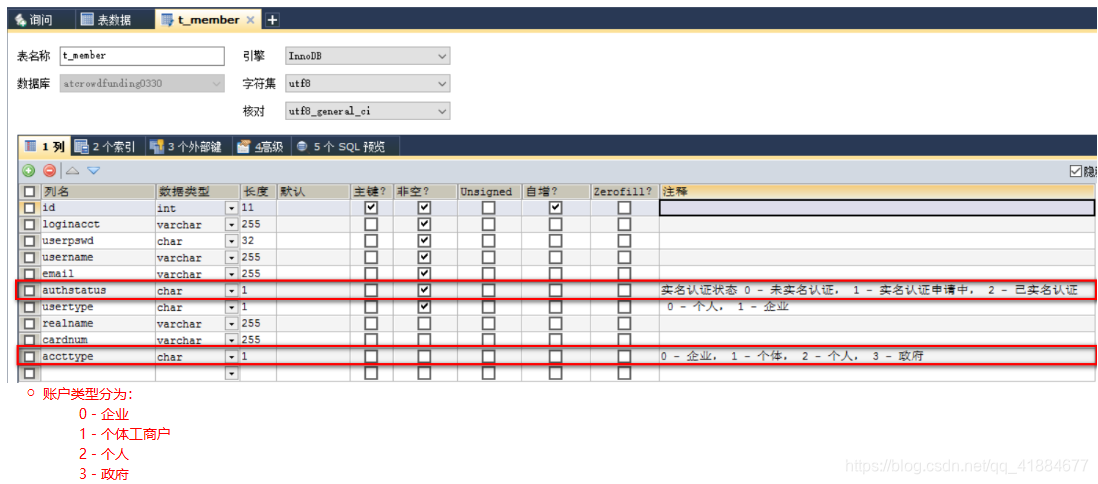Open data type dropdown for empty row
The width and height of the screenshot is (1098, 484).
(232, 374)
